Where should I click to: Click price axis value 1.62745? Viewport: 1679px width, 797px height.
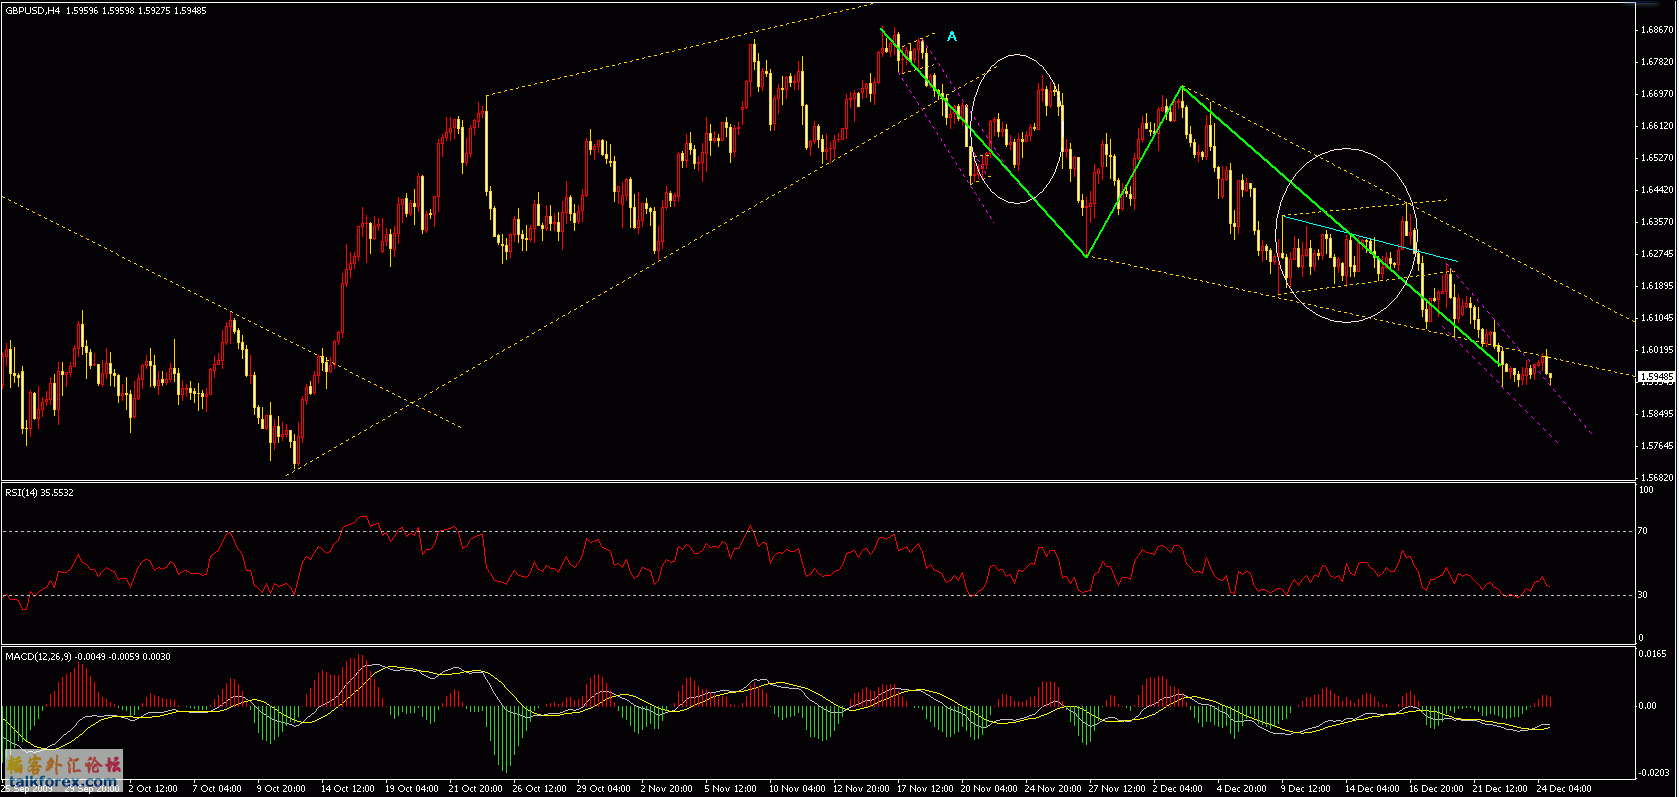click(1657, 254)
